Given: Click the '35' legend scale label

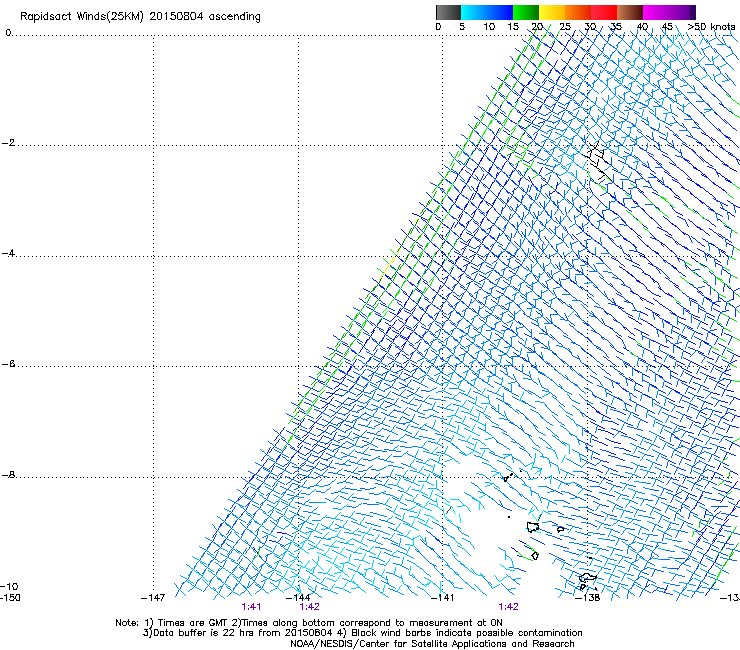Looking at the screenshot, I should [616, 27].
